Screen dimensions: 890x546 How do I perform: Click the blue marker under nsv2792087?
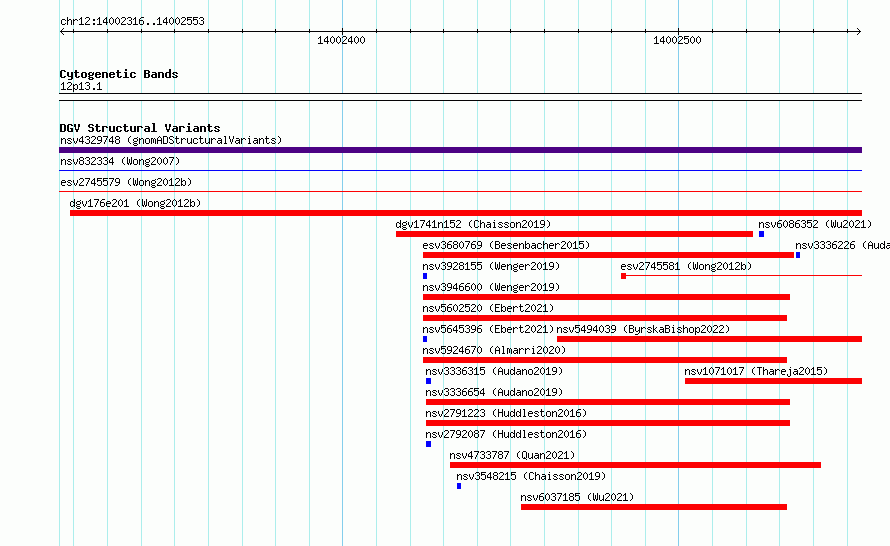click(x=428, y=444)
